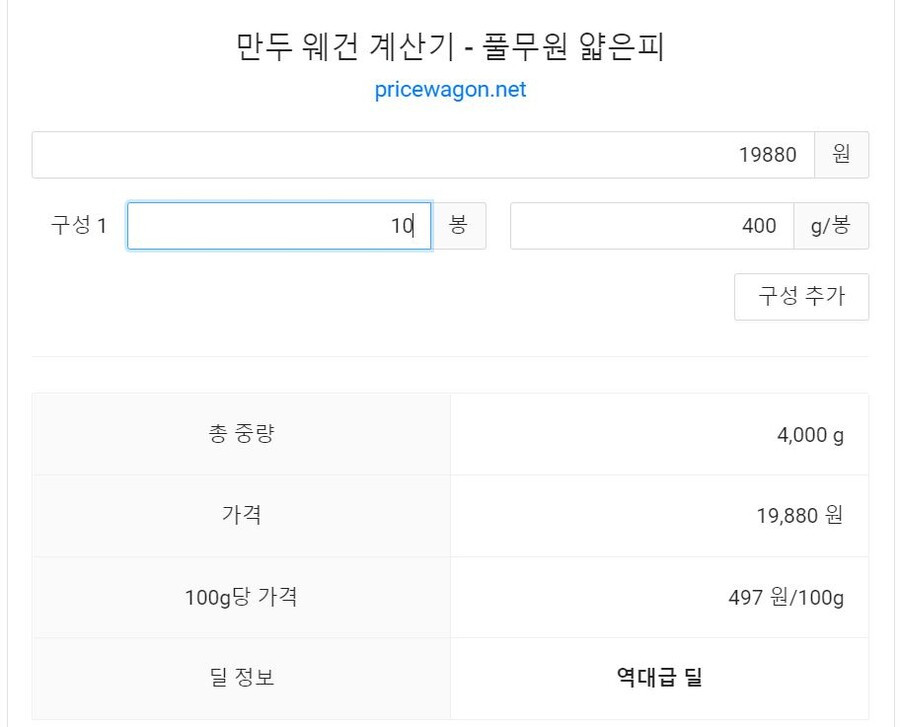The width and height of the screenshot is (900, 727).
Task: Click the horizontal divider above results table
Action: [x=450, y=356]
